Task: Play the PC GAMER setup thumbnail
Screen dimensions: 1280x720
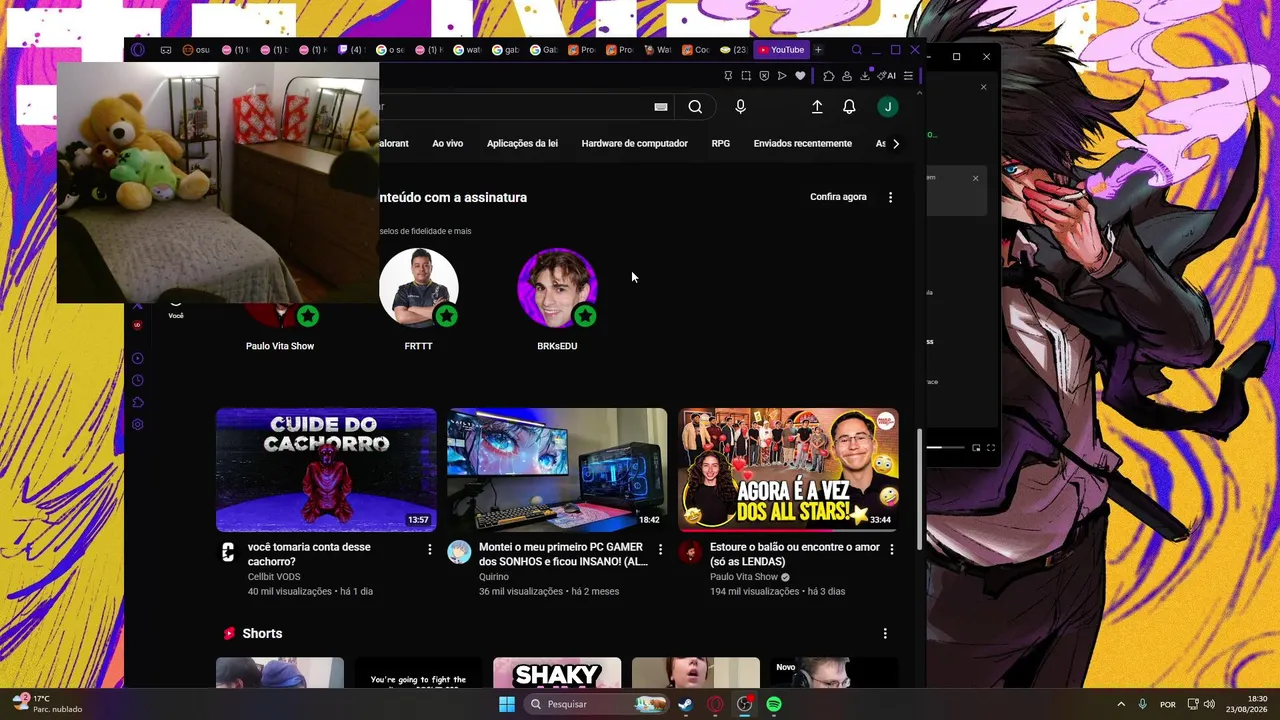Action: (x=557, y=470)
